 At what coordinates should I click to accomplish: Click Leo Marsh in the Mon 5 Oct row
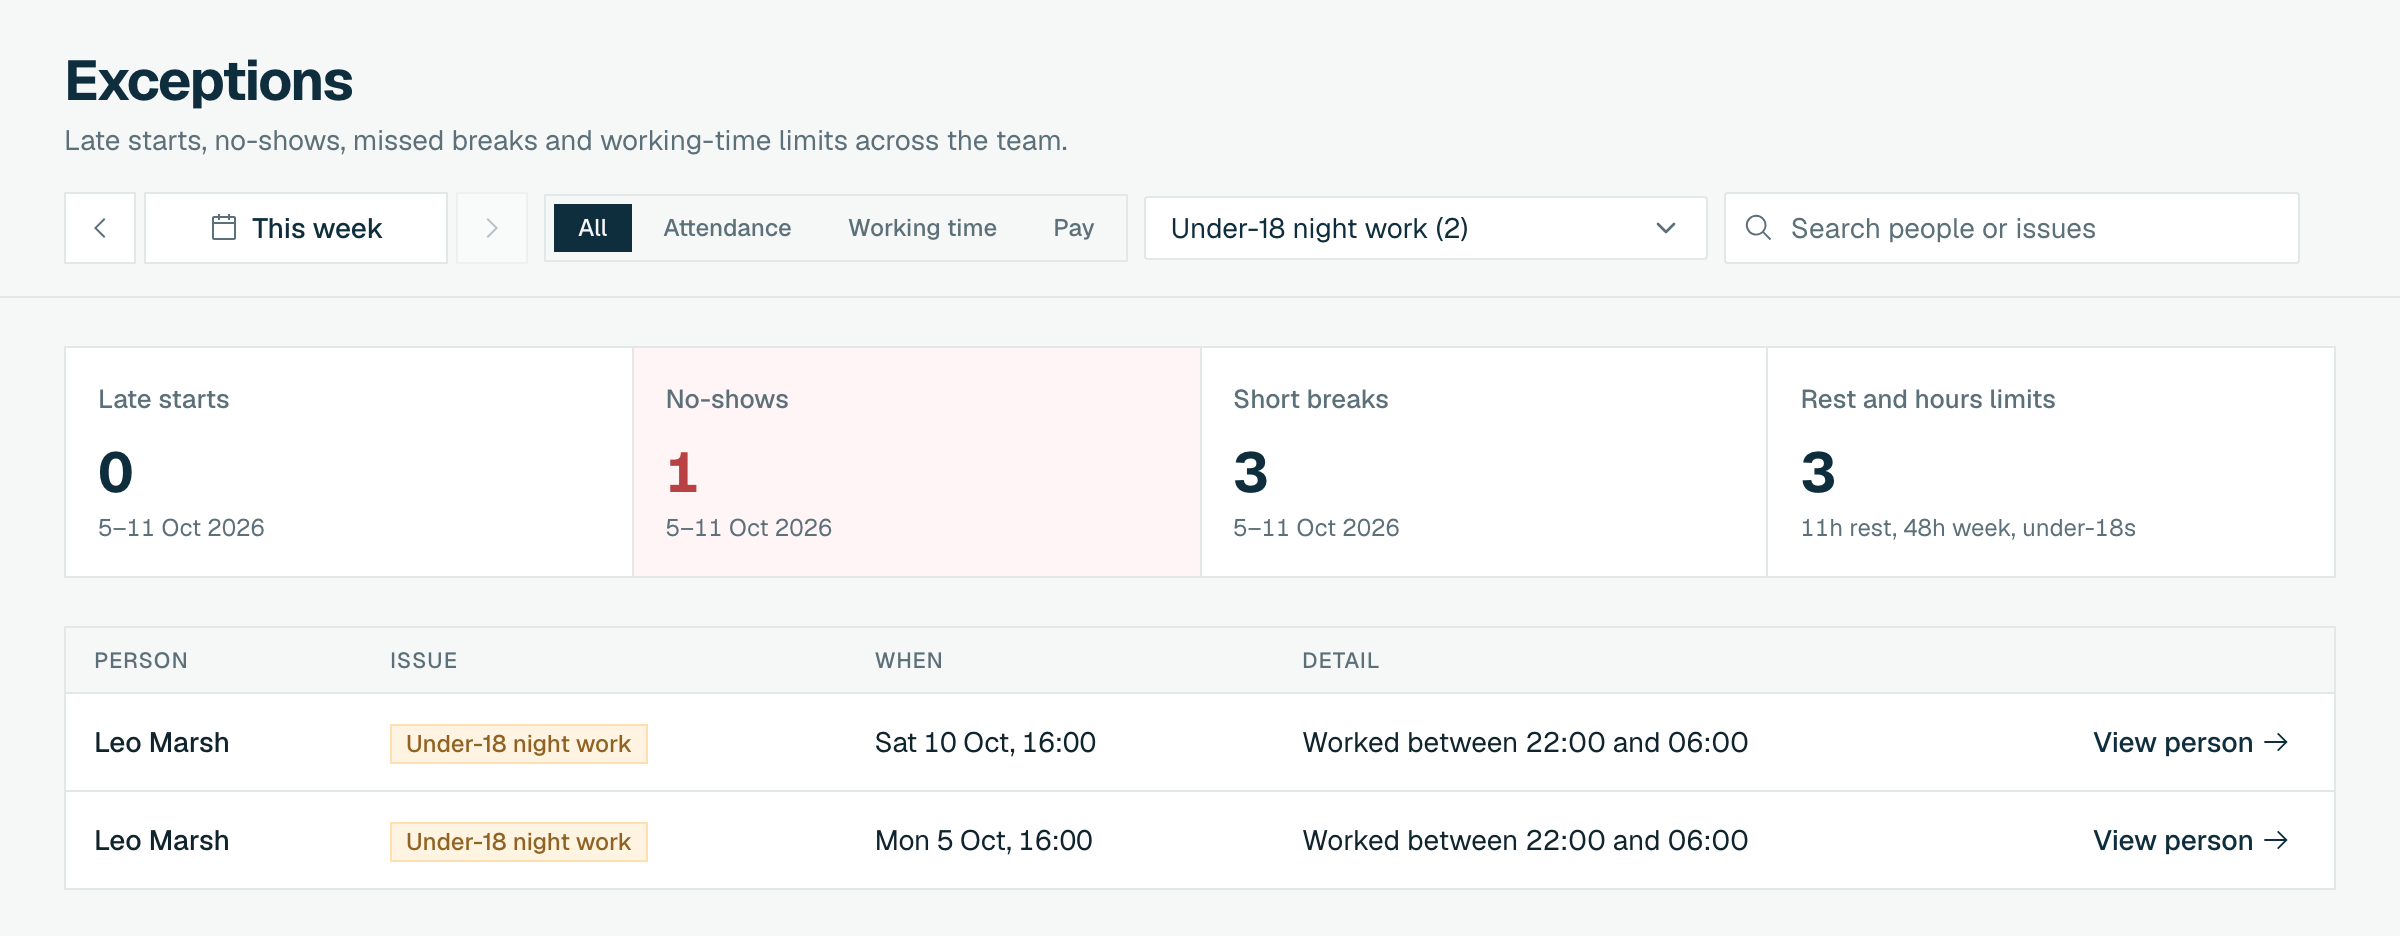[x=162, y=840]
